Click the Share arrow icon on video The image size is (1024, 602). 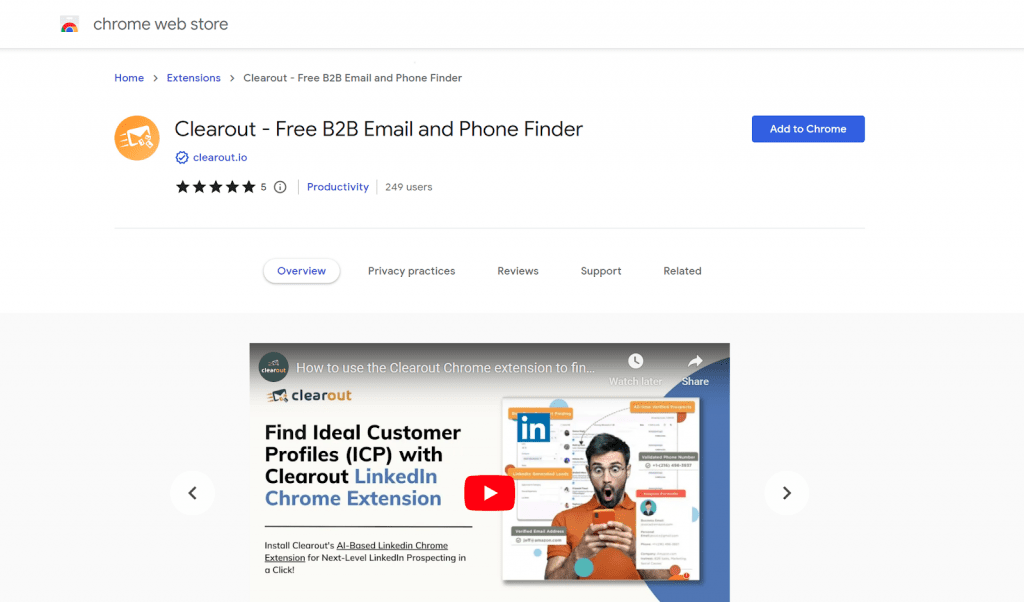[695, 361]
